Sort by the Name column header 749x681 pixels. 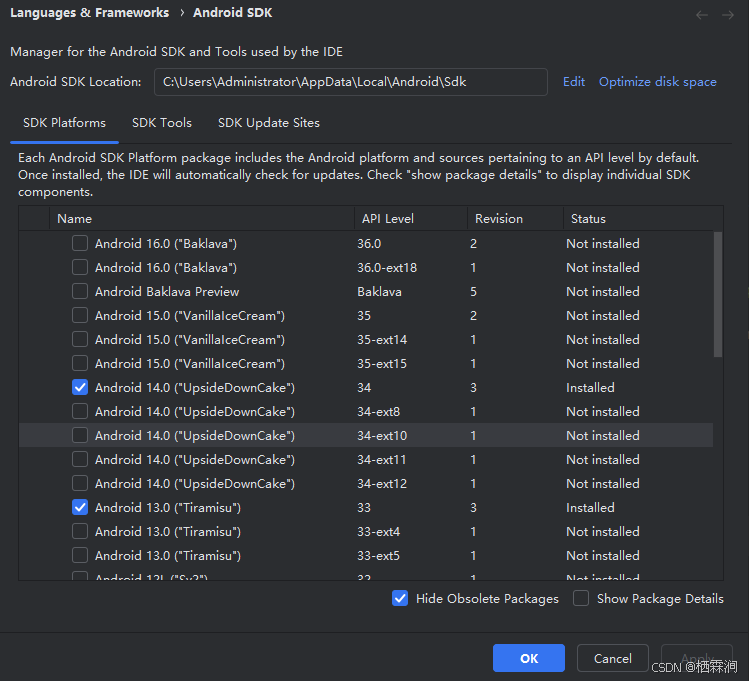point(202,219)
